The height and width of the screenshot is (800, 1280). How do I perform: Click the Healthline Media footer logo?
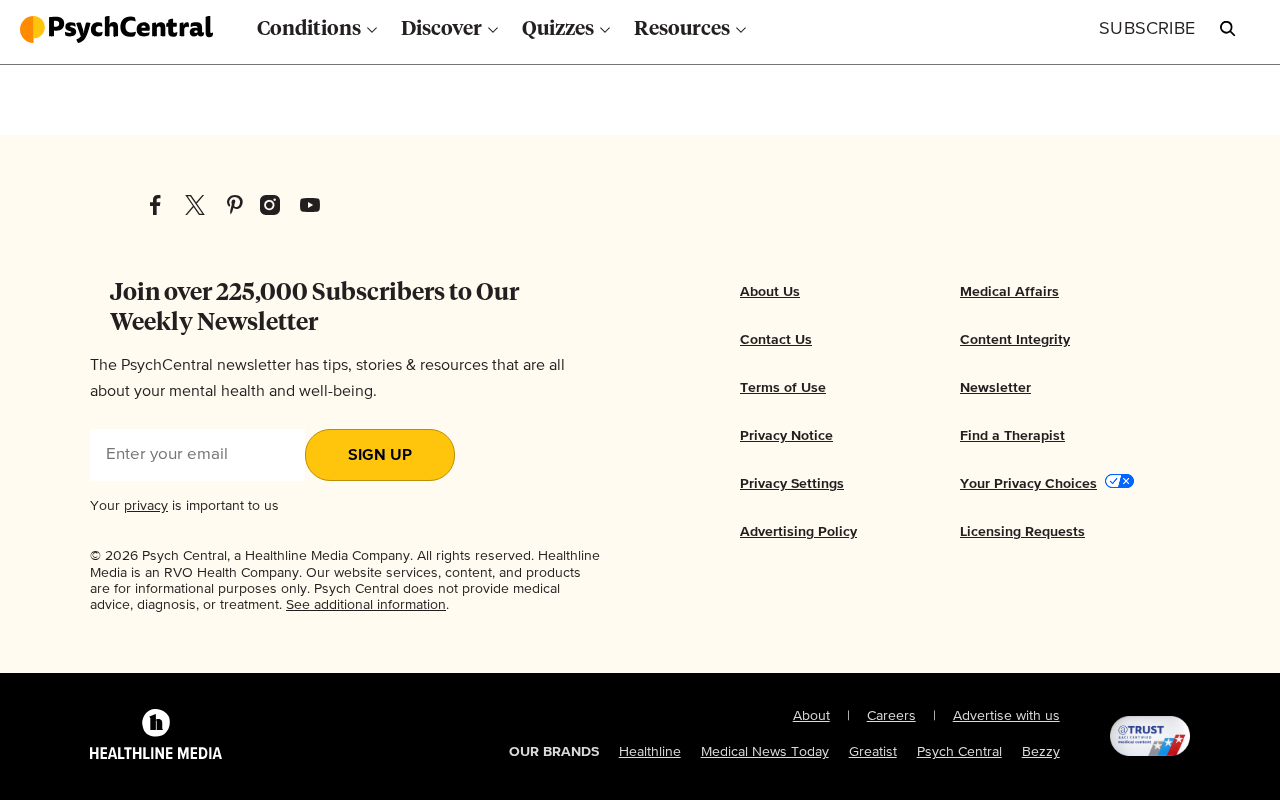click(x=156, y=735)
